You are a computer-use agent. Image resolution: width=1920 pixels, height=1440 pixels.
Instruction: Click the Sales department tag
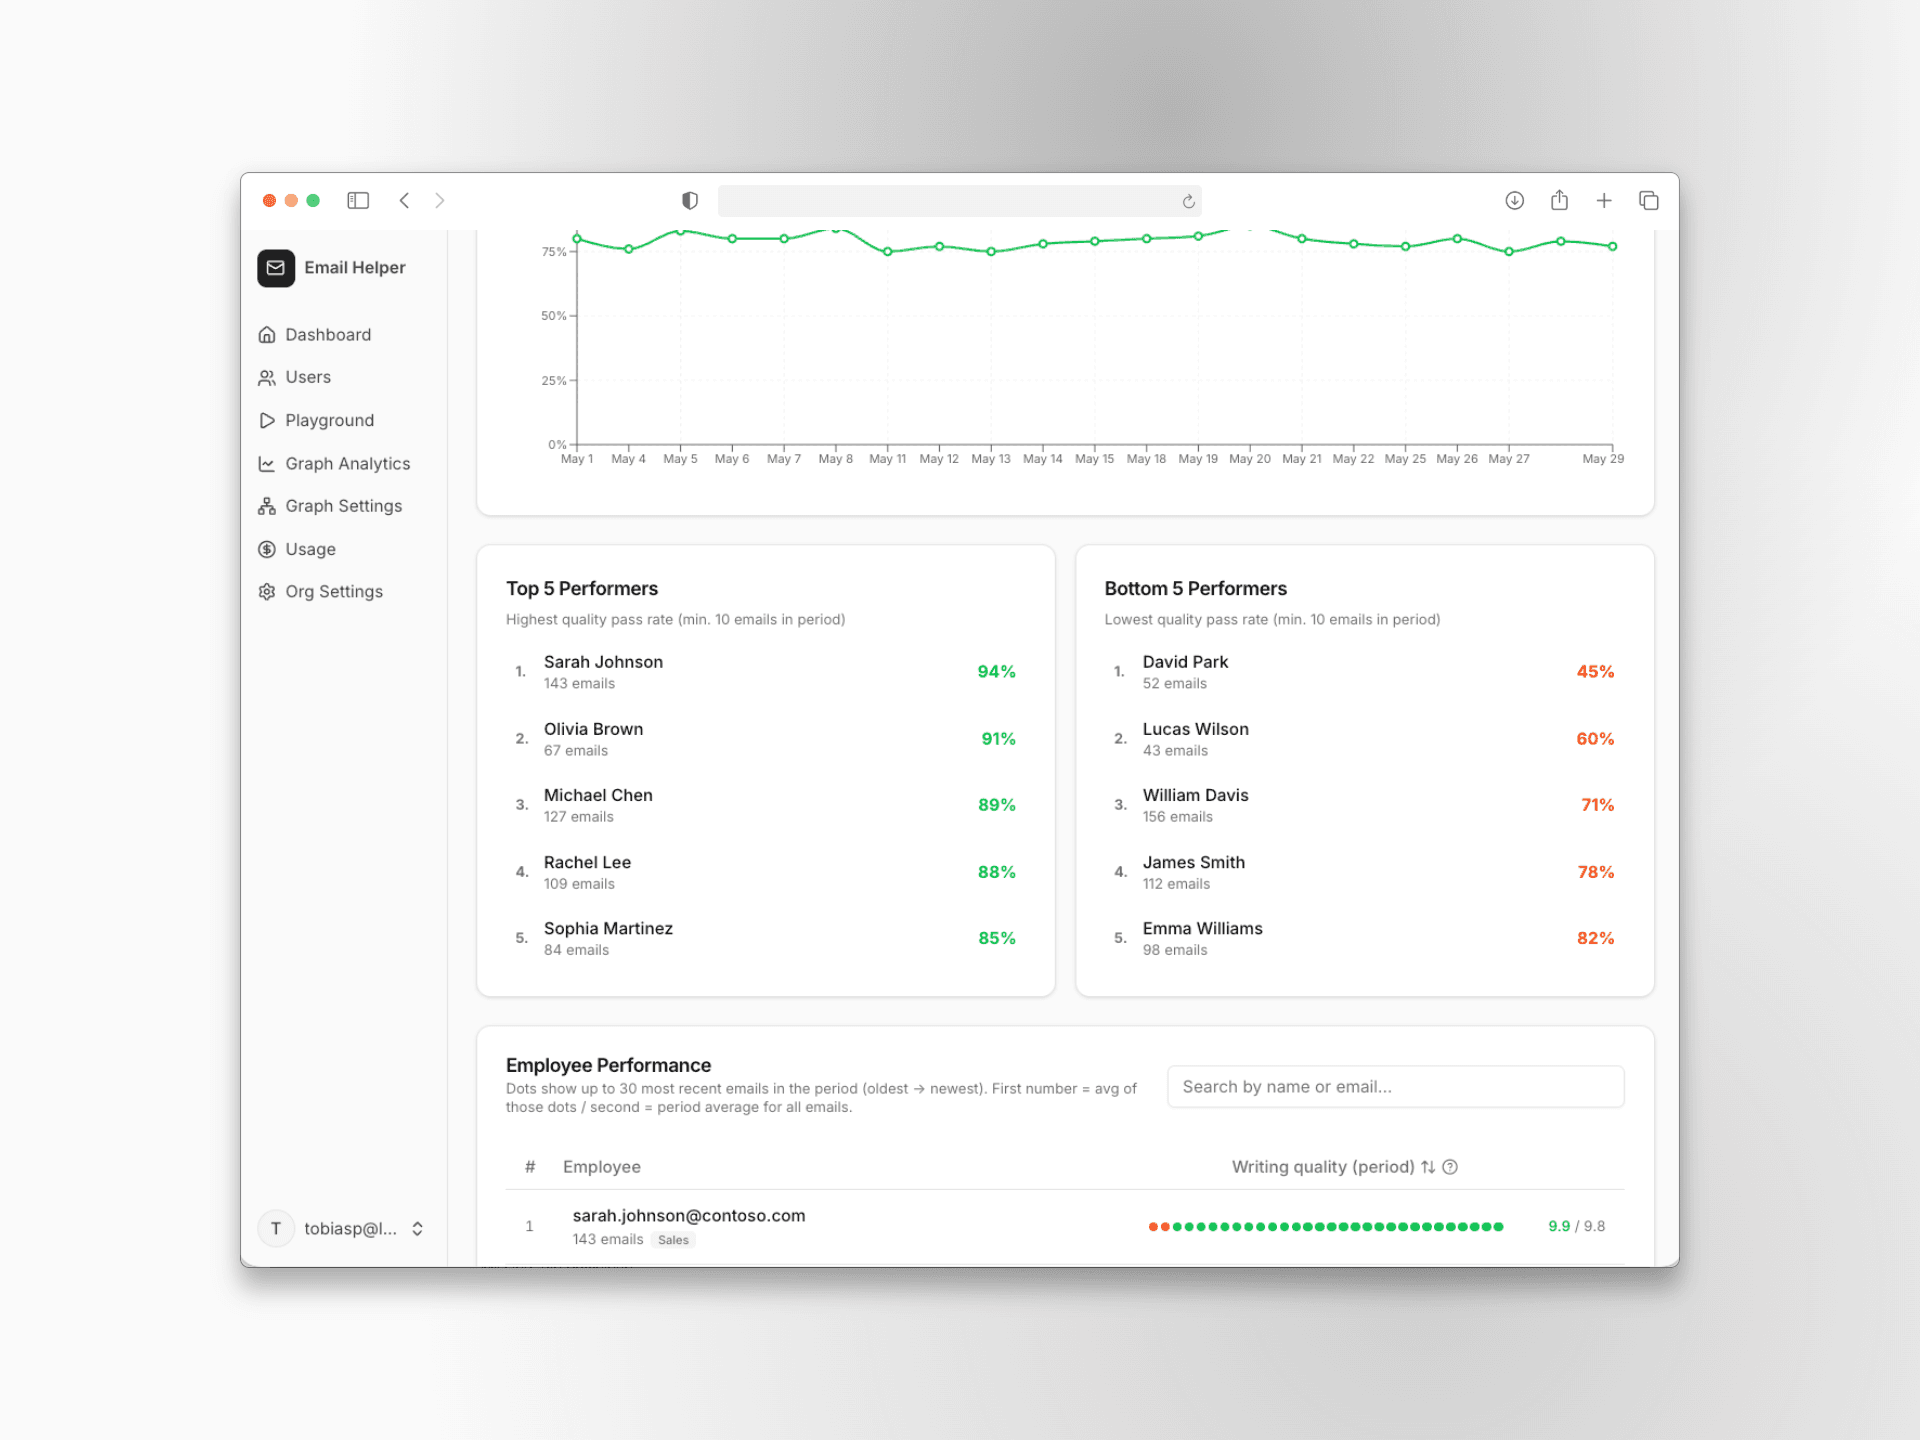[673, 1240]
